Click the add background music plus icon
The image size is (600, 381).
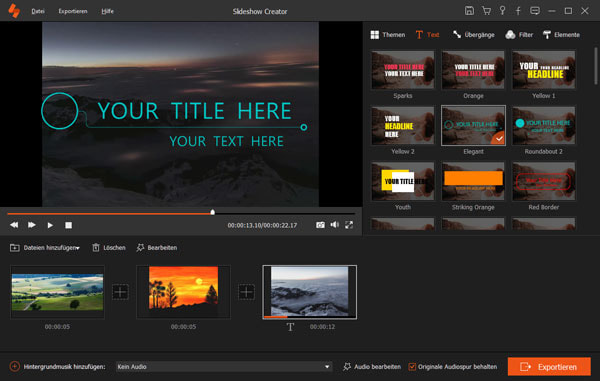click(15, 366)
